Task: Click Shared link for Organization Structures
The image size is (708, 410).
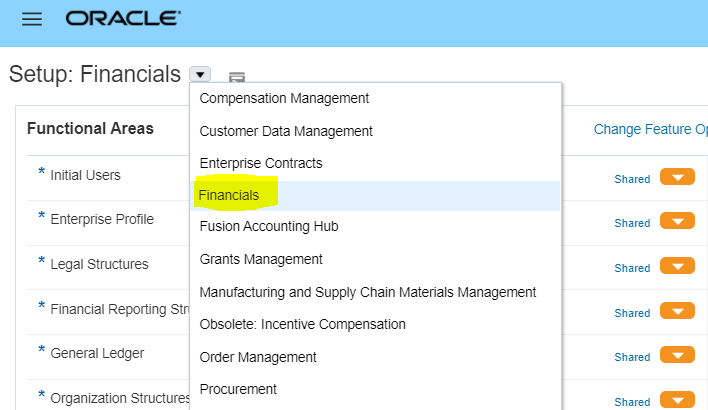Action: click(x=632, y=402)
